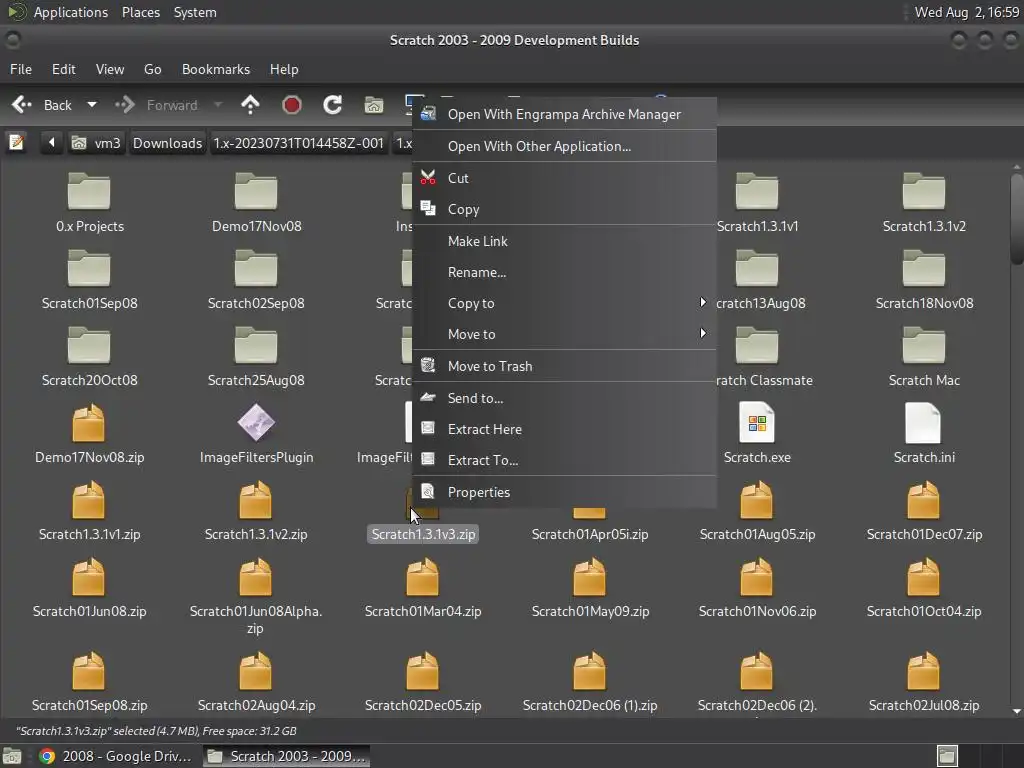Open Properties from the context menu
The height and width of the screenshot is (768, 1024).
pos(564,492)
